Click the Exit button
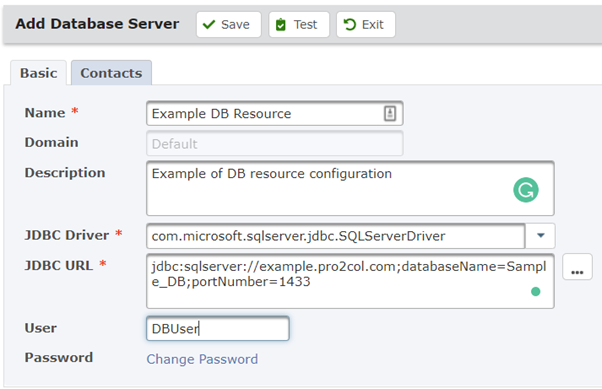 366,25
